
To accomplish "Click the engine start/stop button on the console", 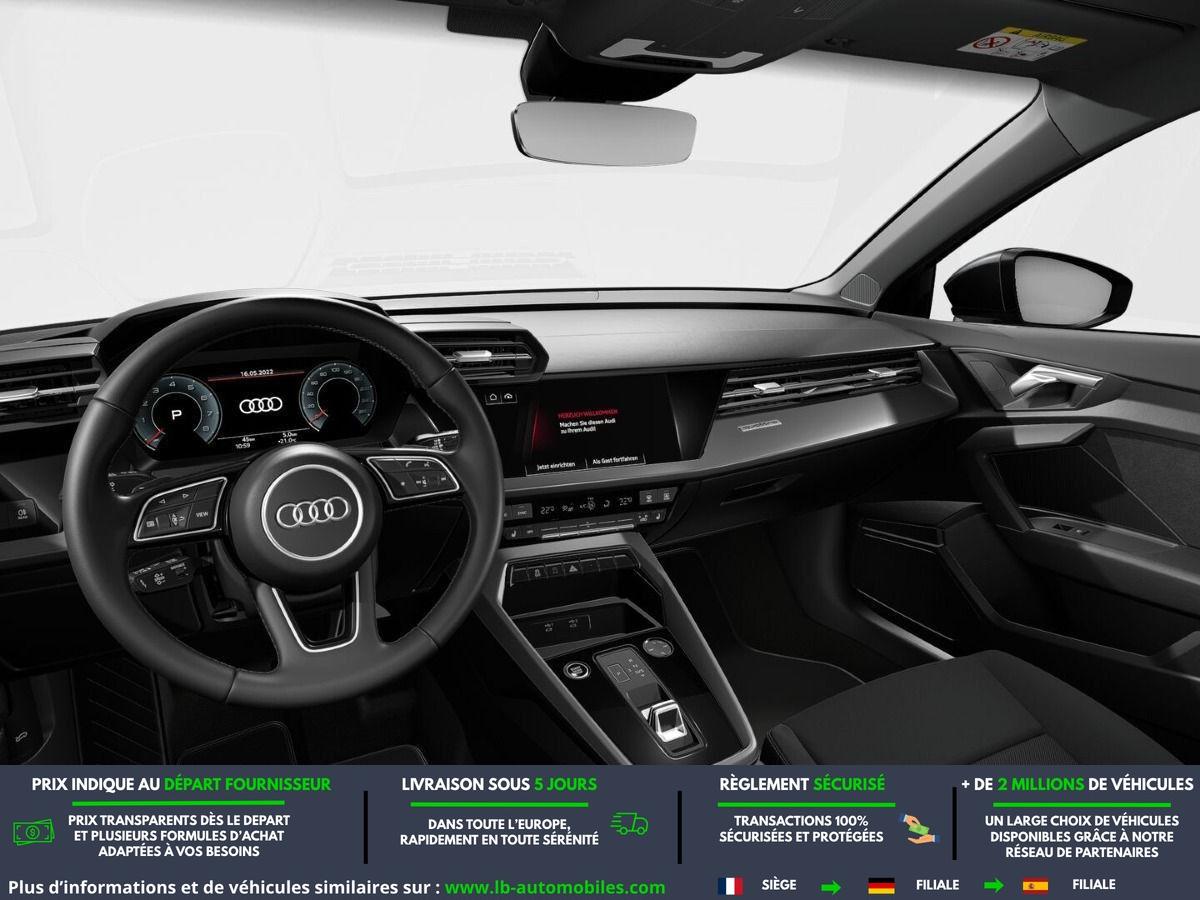I will pos(575,670).
